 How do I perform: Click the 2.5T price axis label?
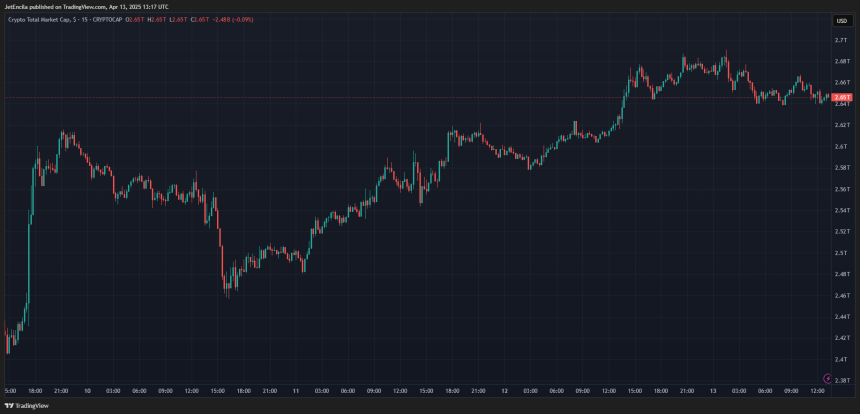(x=841, y=253)
